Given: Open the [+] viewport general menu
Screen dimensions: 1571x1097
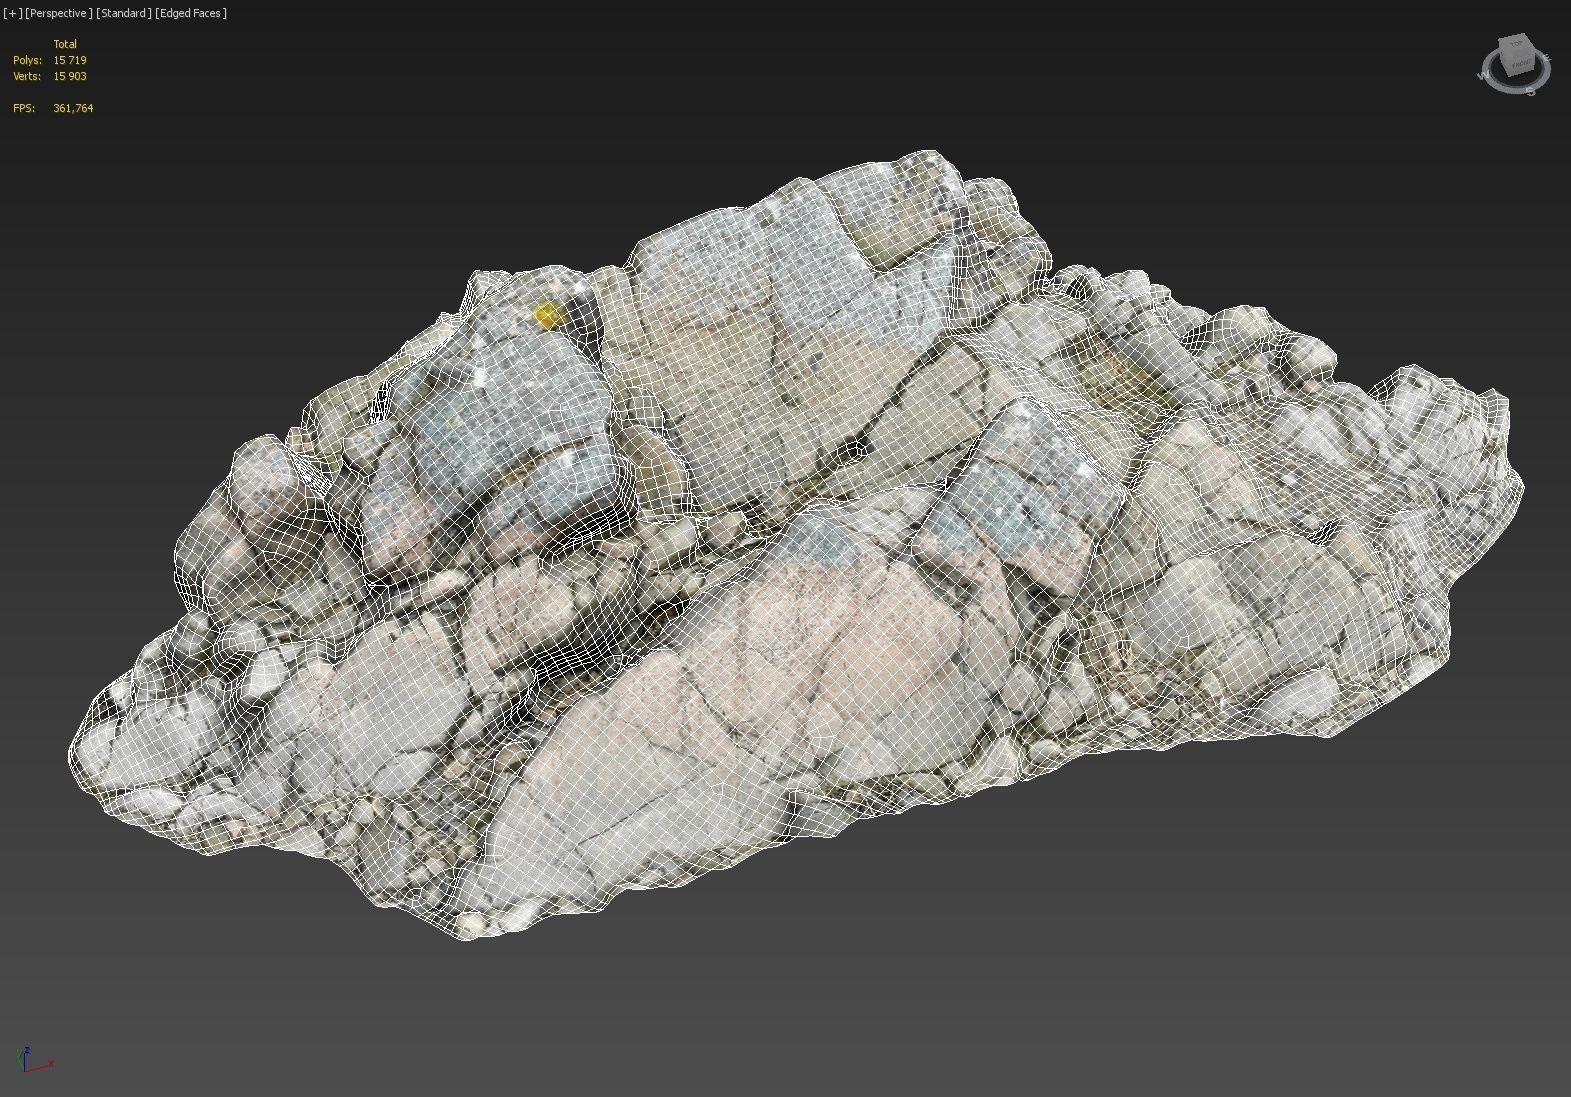Looking at the screenshot, I should tap(13, 13).
